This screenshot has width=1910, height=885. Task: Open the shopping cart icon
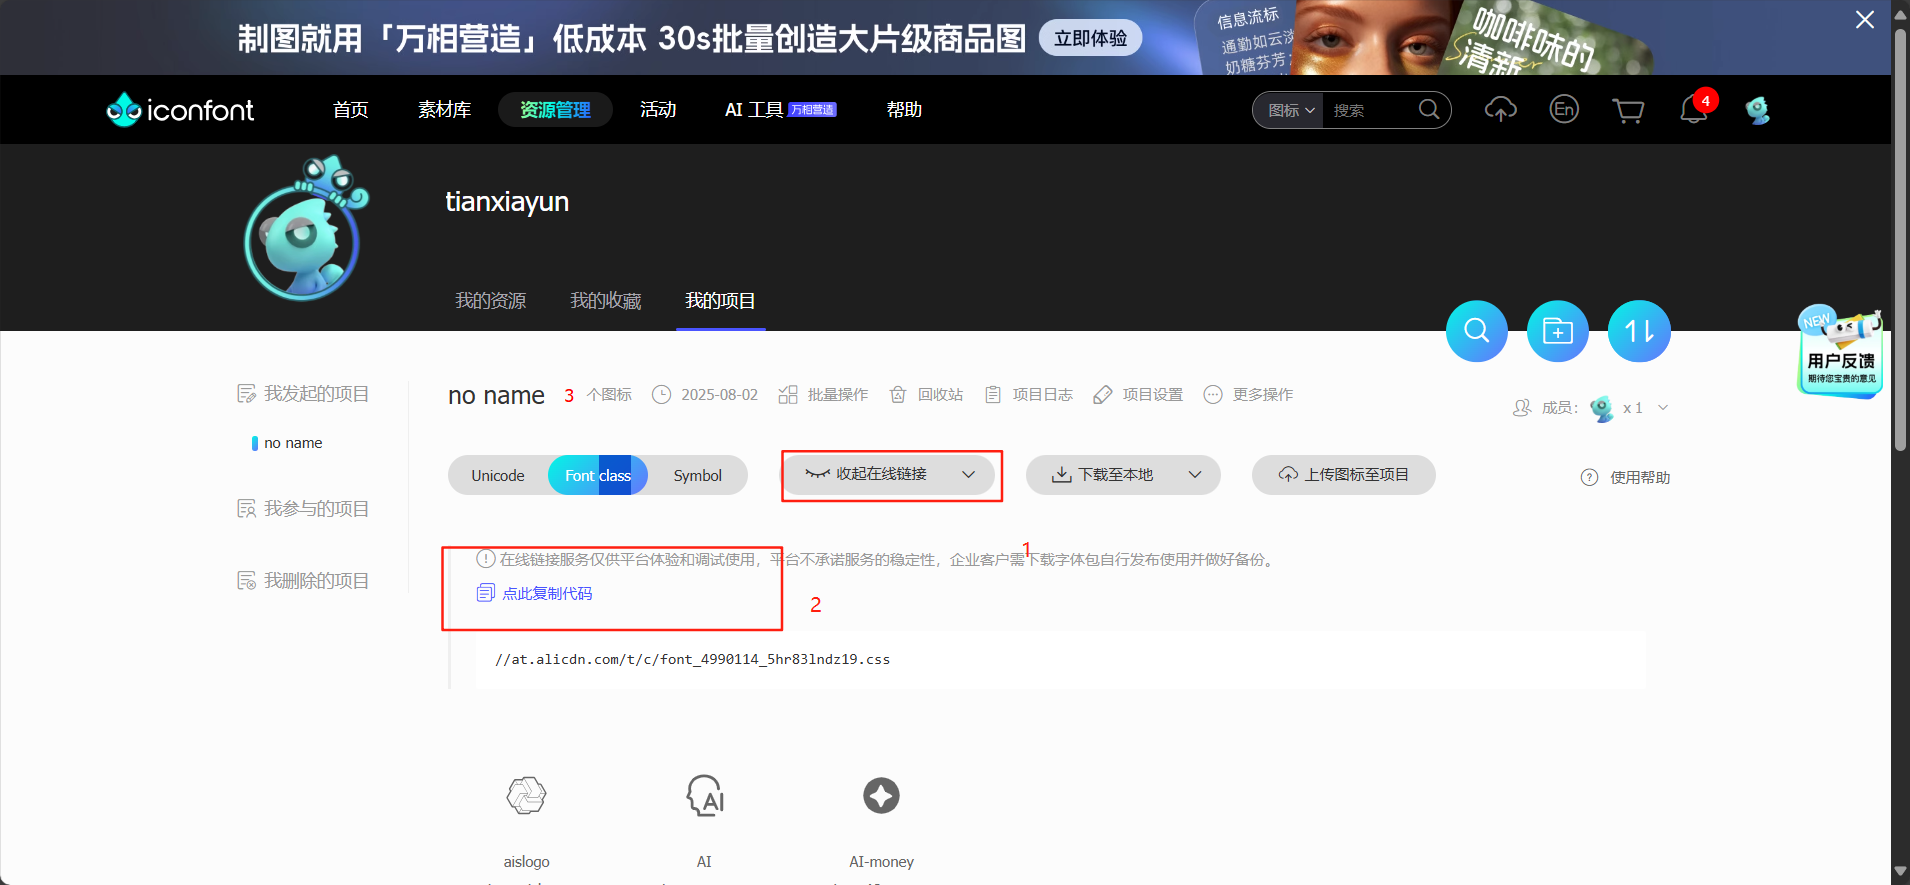coord(1628,110)
